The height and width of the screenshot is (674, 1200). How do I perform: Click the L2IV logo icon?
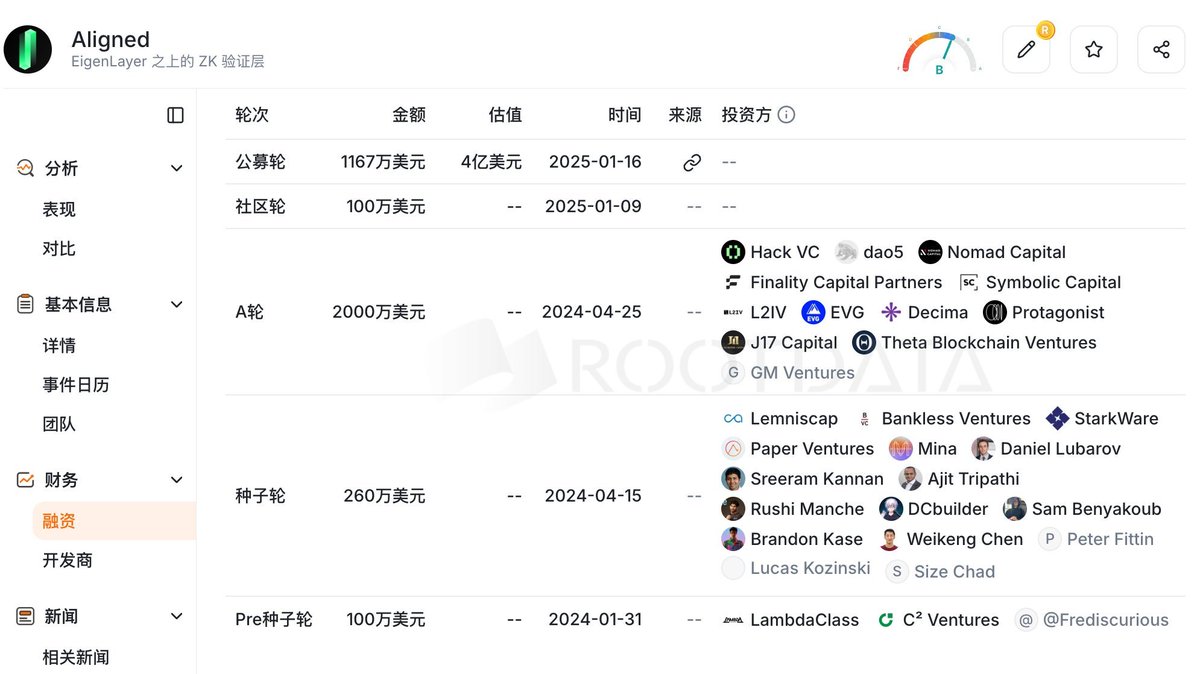pos(733,312)
